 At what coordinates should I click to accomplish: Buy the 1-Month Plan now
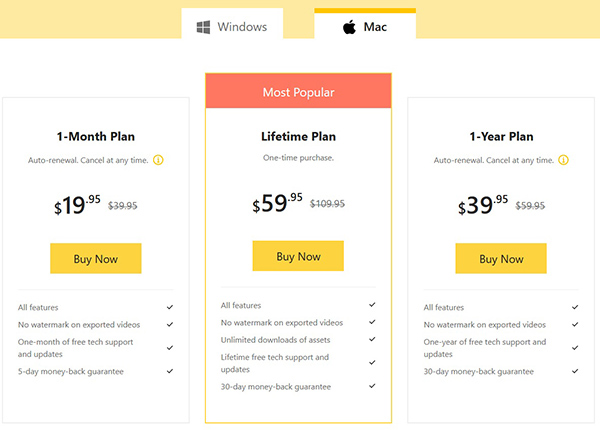[x=96, y=259]
